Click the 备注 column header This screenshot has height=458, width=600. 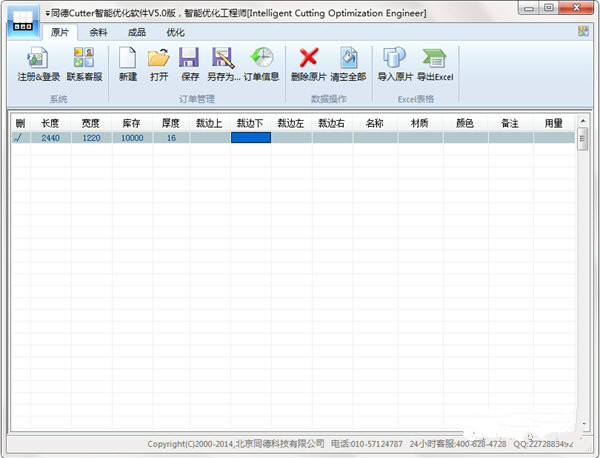(510, 123)
